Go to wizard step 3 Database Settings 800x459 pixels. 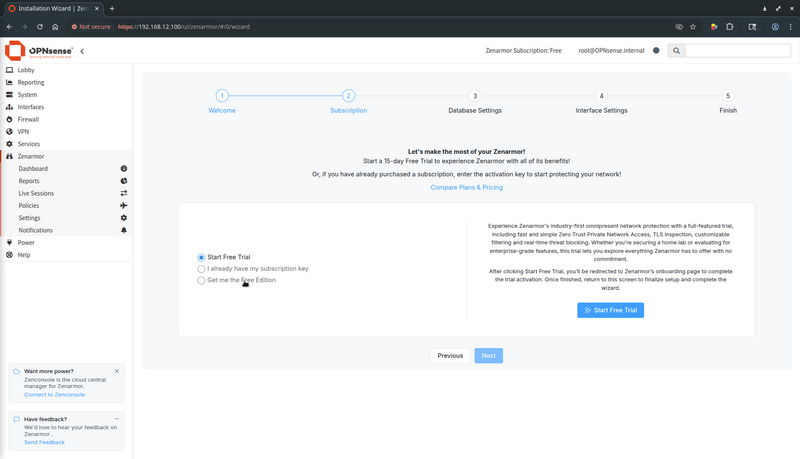(x=475, y=95)
